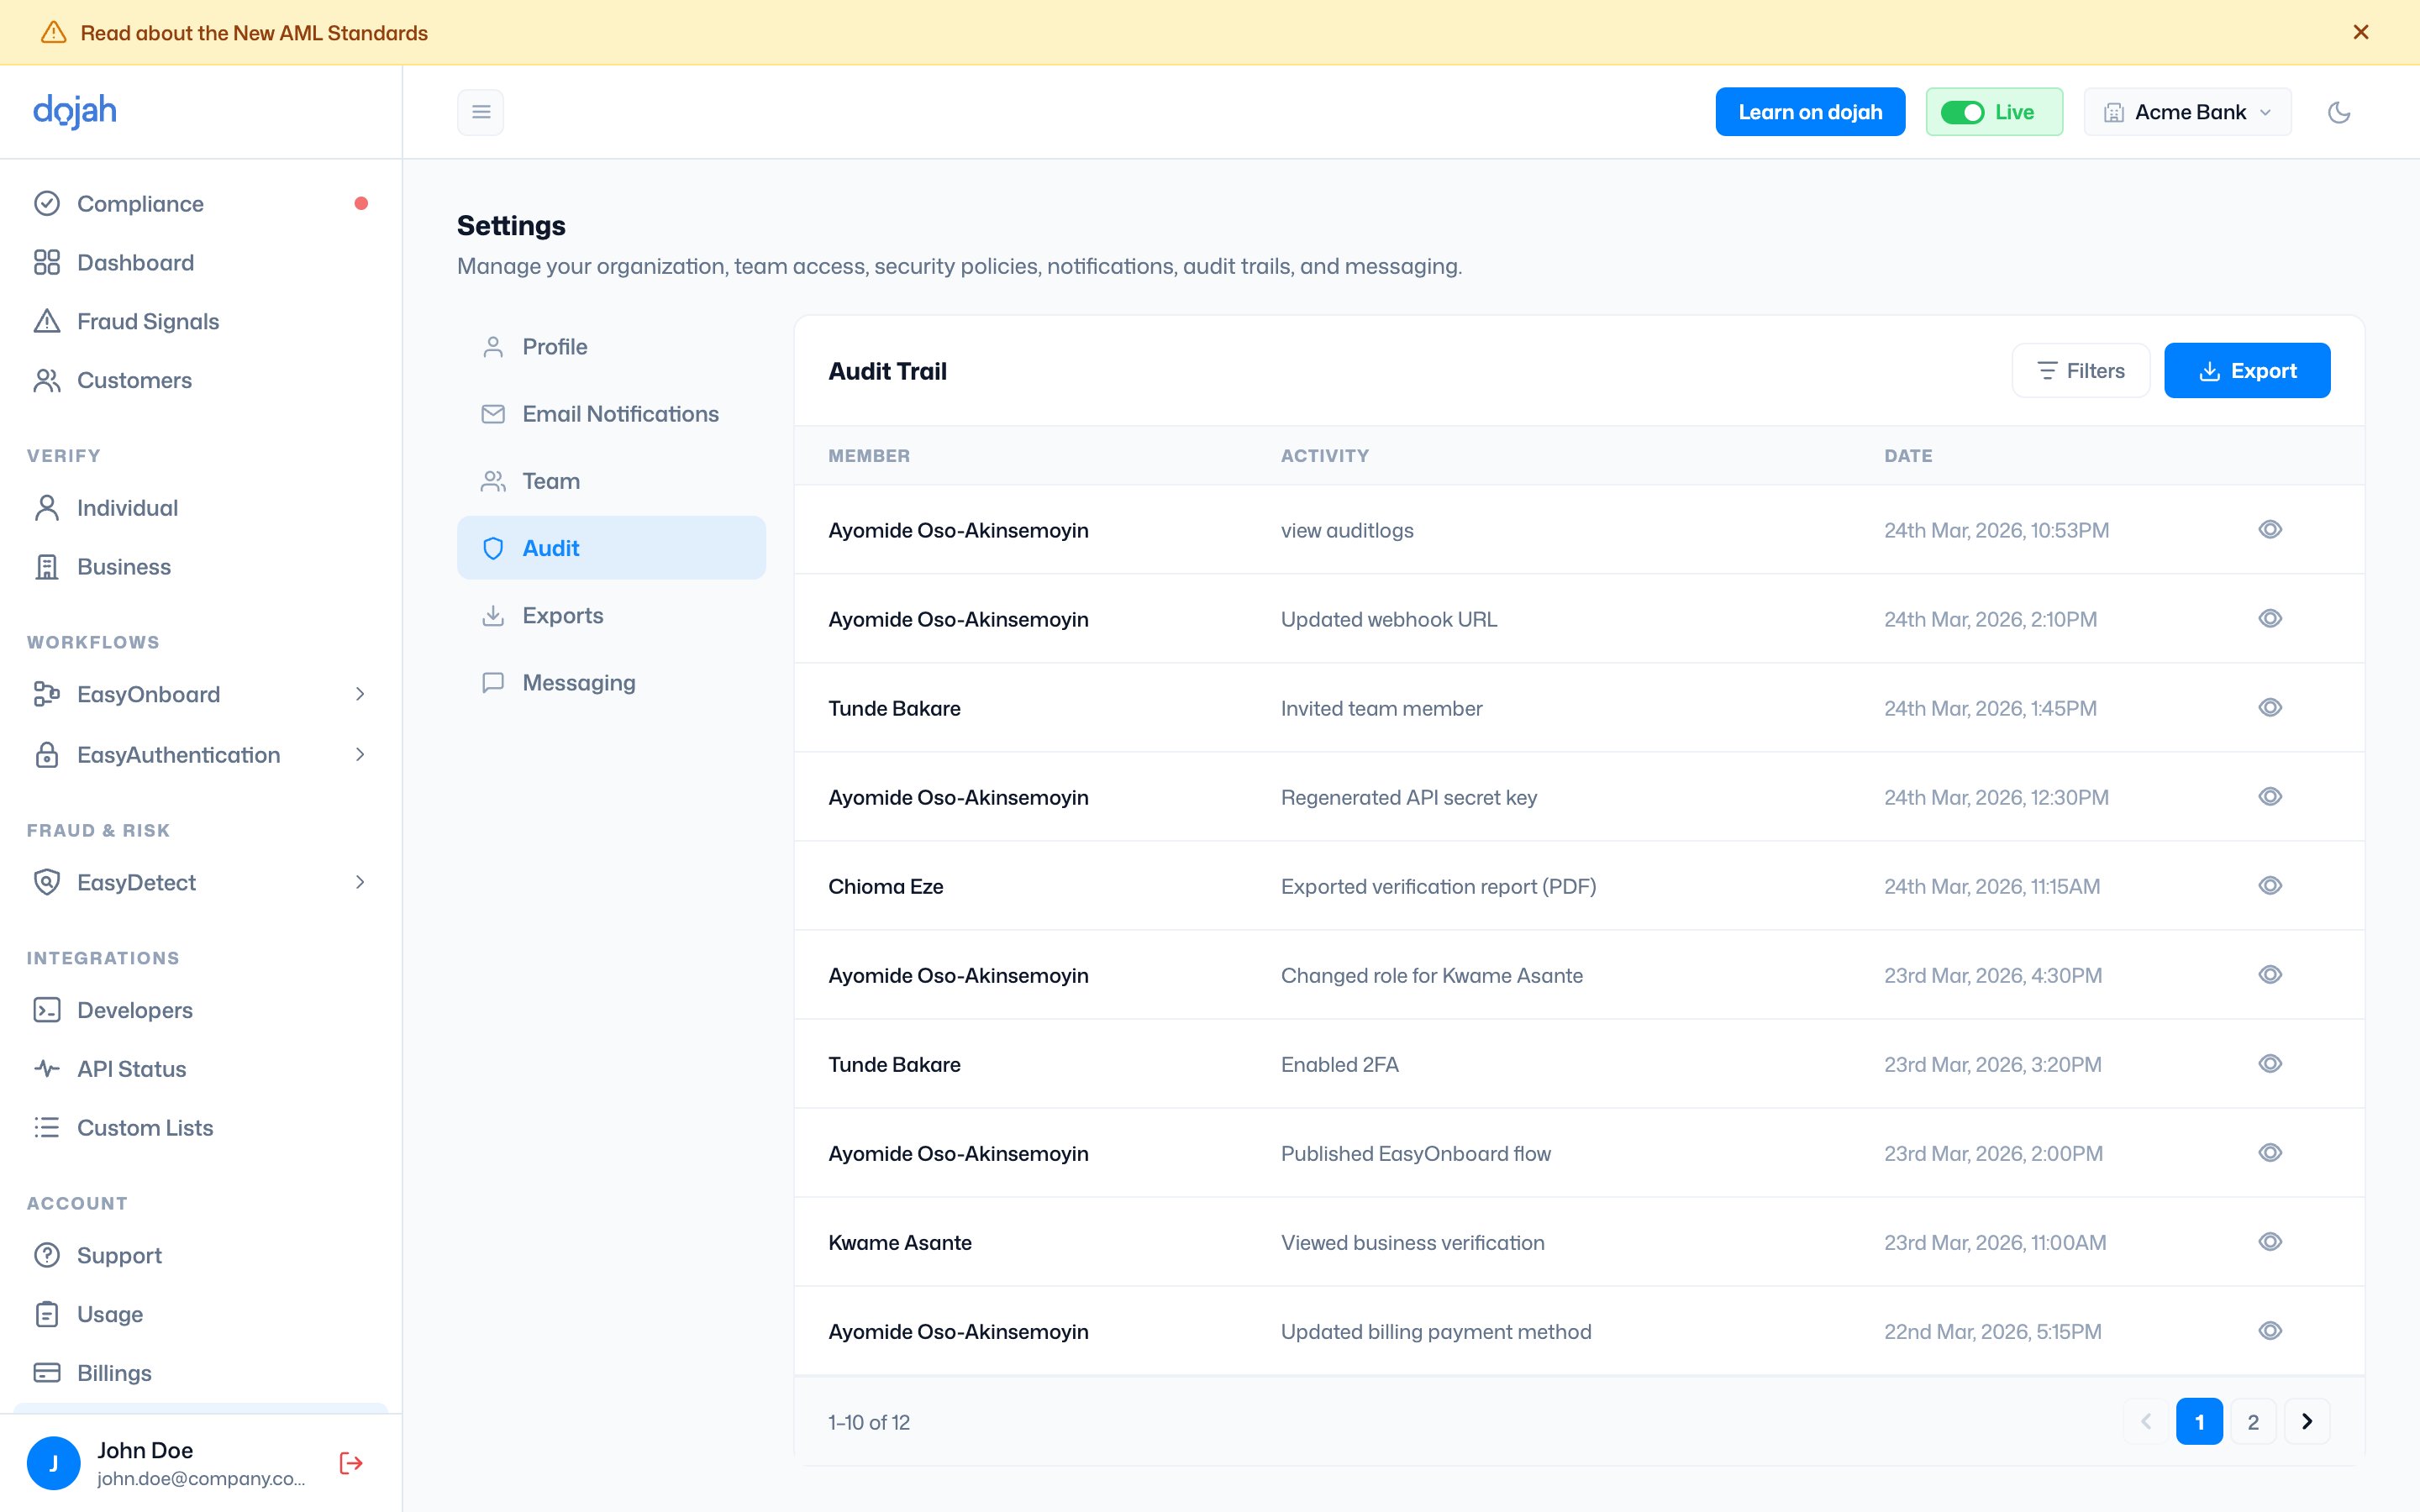Switch off the Live mode toggle
Viewport: 2420px width, 1512px height.
point(1961,112)
